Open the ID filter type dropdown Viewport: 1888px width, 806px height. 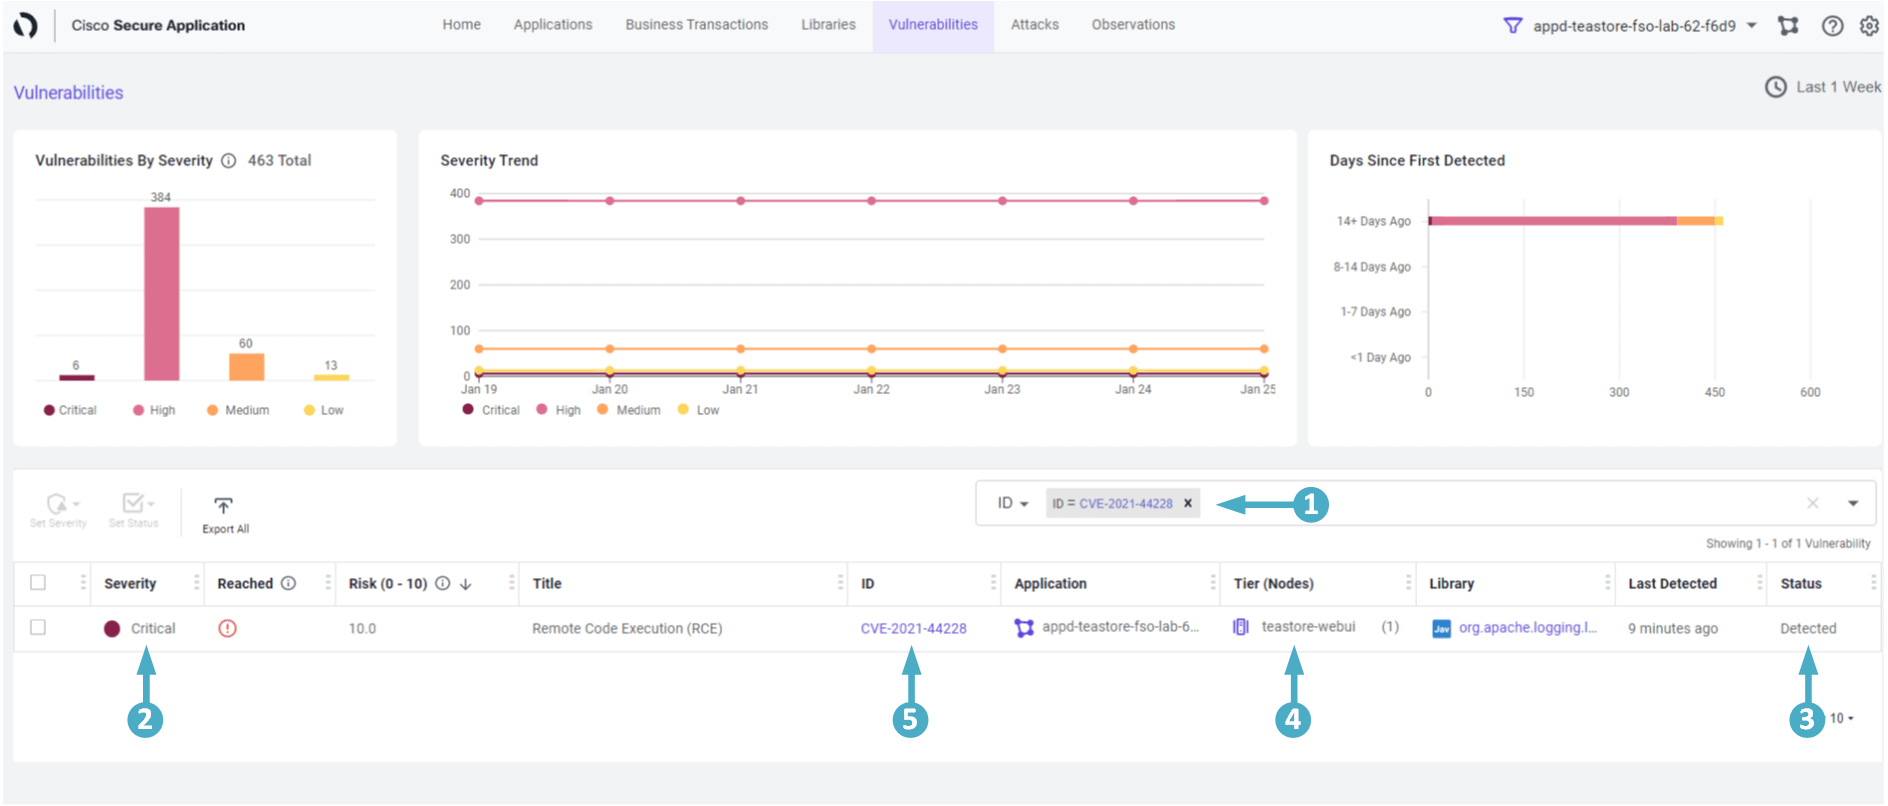[x=1012, y=504]
